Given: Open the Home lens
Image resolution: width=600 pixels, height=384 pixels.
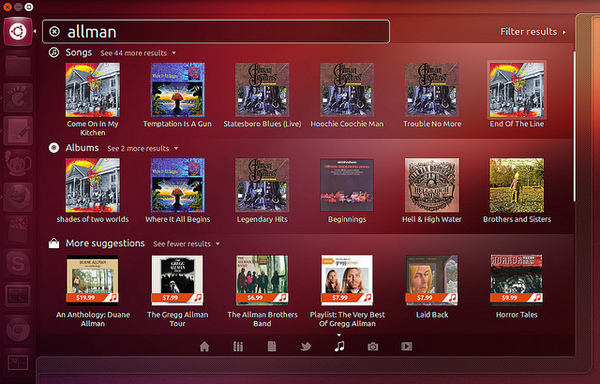Looking at the screenshot, I should pos(204,347).
